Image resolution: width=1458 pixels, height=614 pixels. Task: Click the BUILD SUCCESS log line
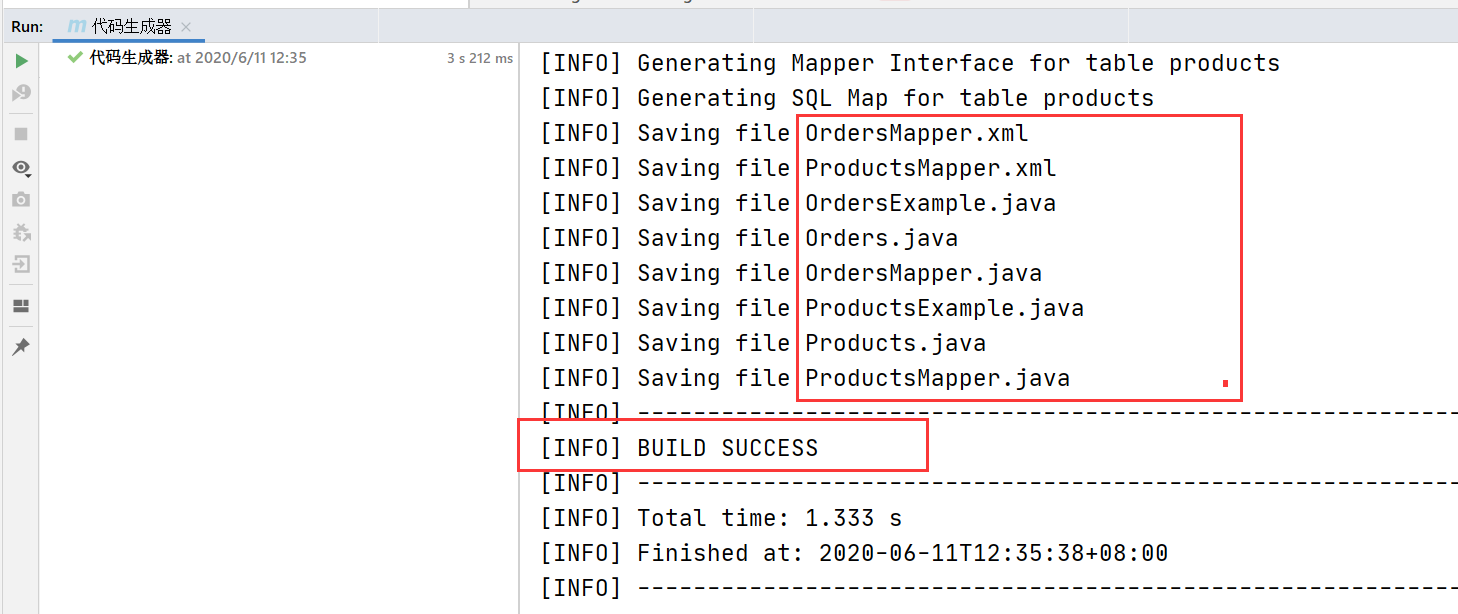(x=679, y=448)
